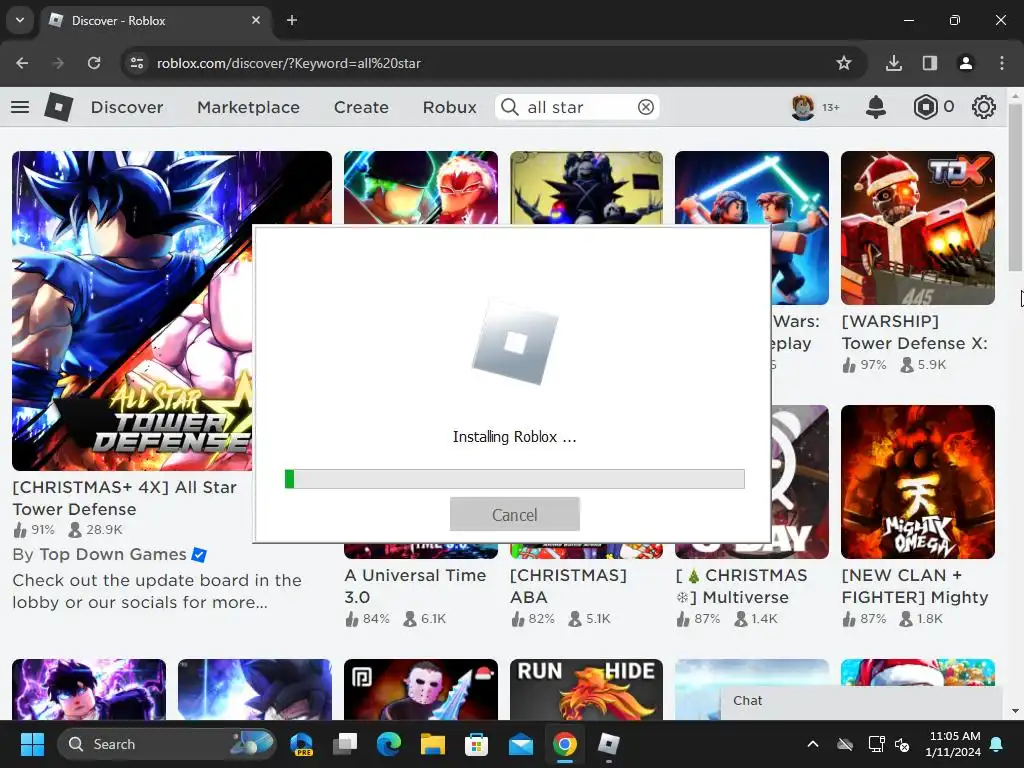Open the user avatar profile
Screen dimensions: 1024x768
point(803,107)
